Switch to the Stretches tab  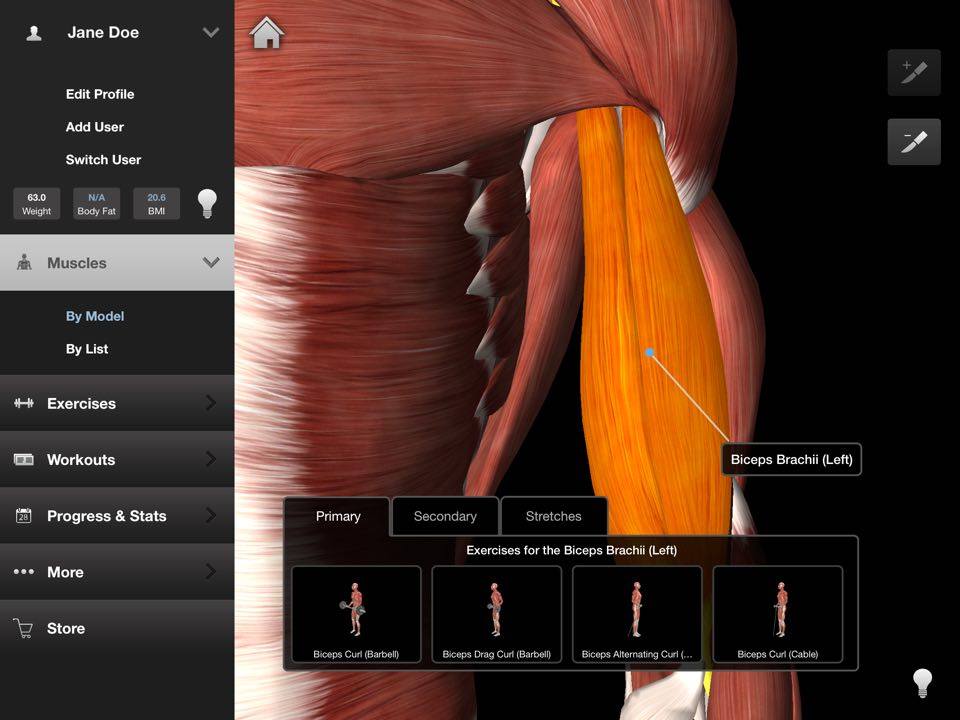point(553,516)
